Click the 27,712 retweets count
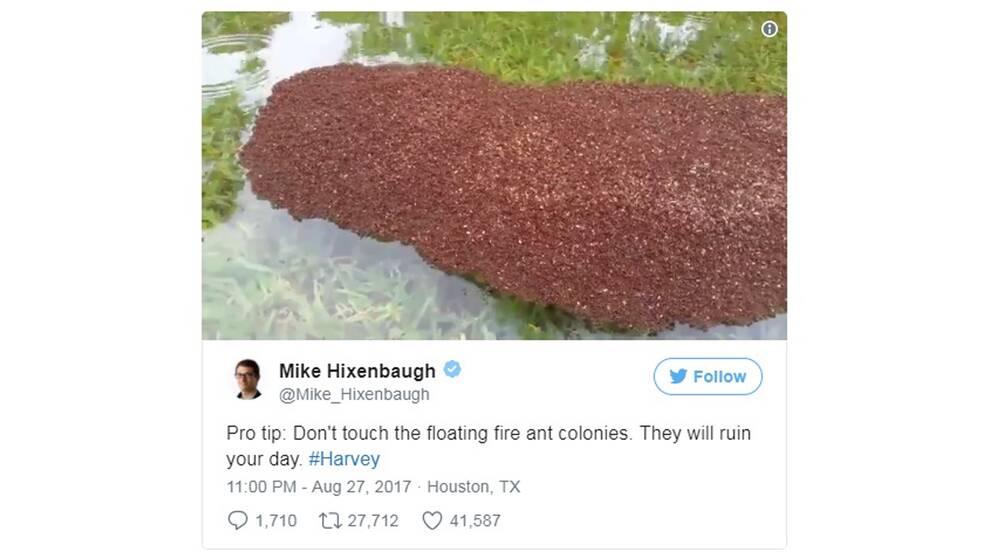Viewport: 992px width, 558px height. point(373,521)
